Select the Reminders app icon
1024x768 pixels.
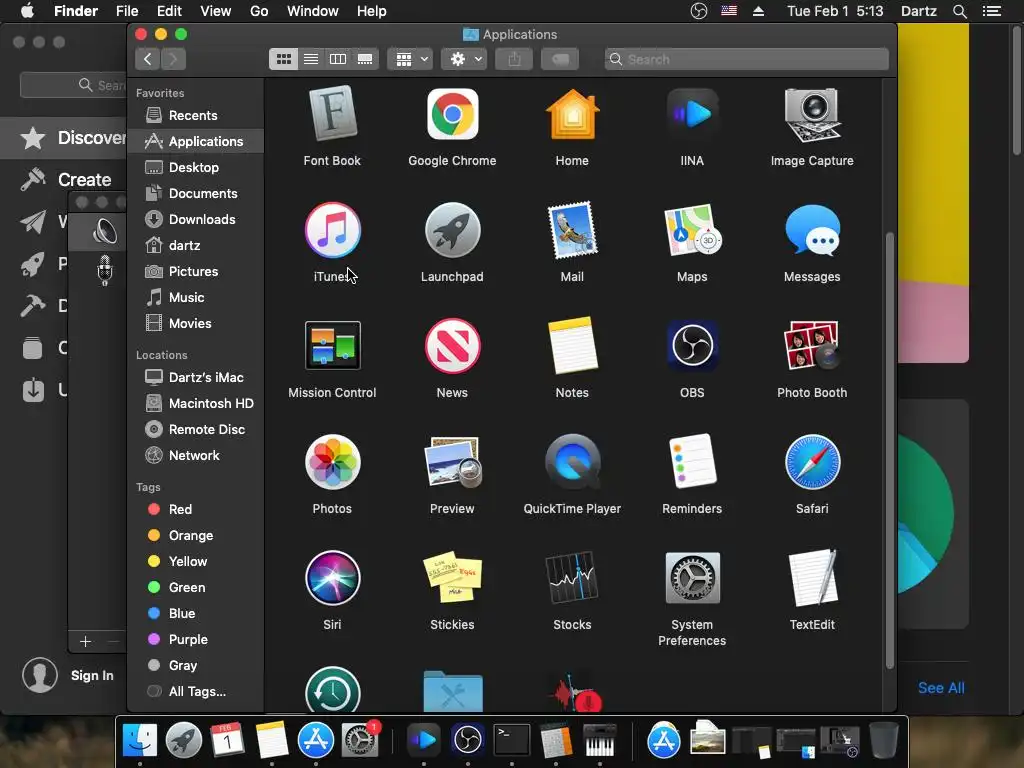pos(692,462)
